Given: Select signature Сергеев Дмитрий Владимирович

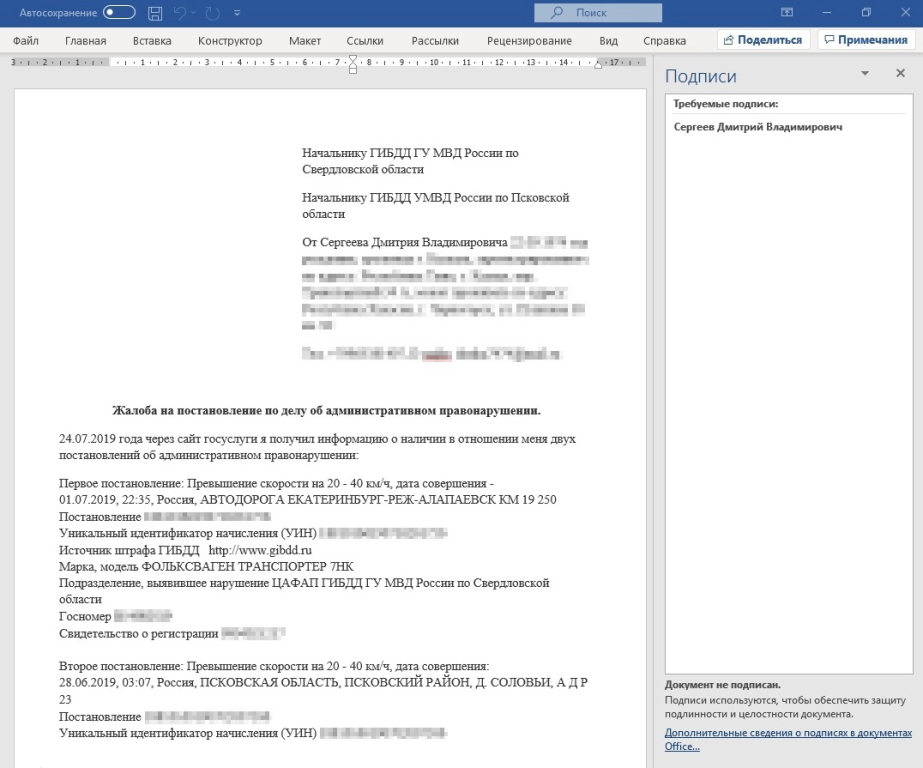Looking at the screenshot, I should coord(757,128).
